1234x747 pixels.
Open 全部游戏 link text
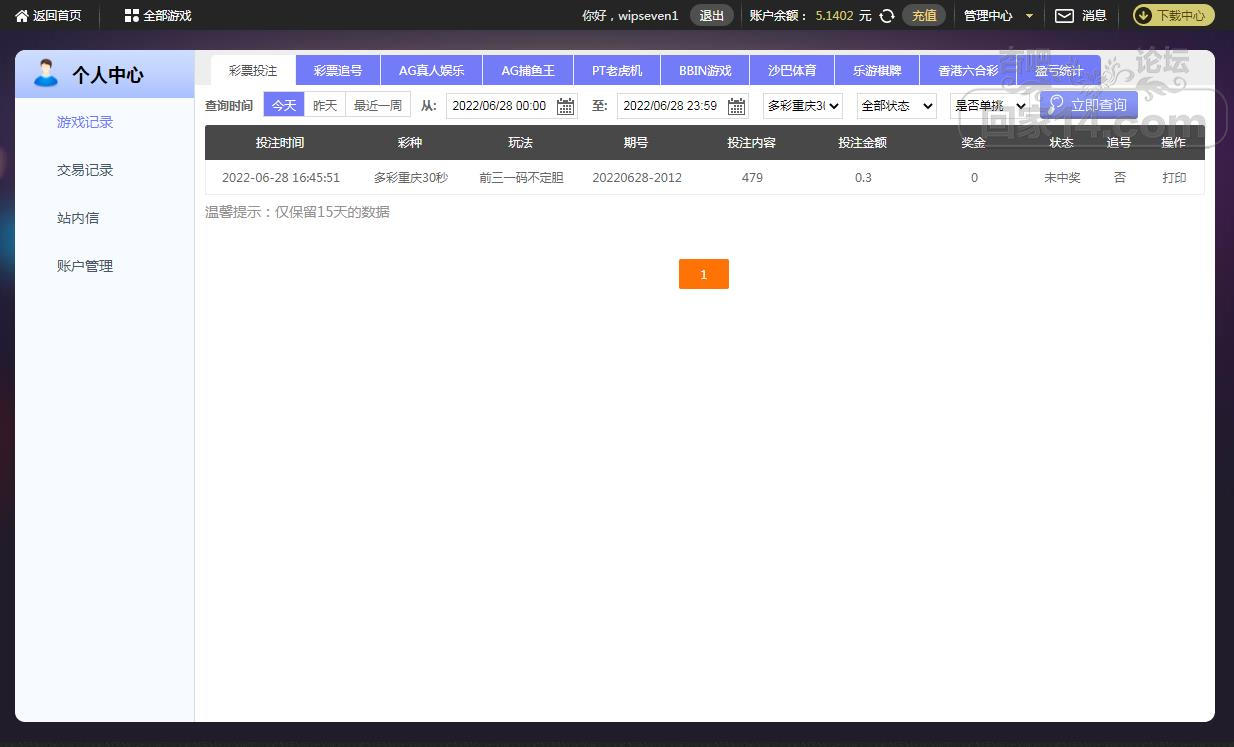(x=167, y=16)
